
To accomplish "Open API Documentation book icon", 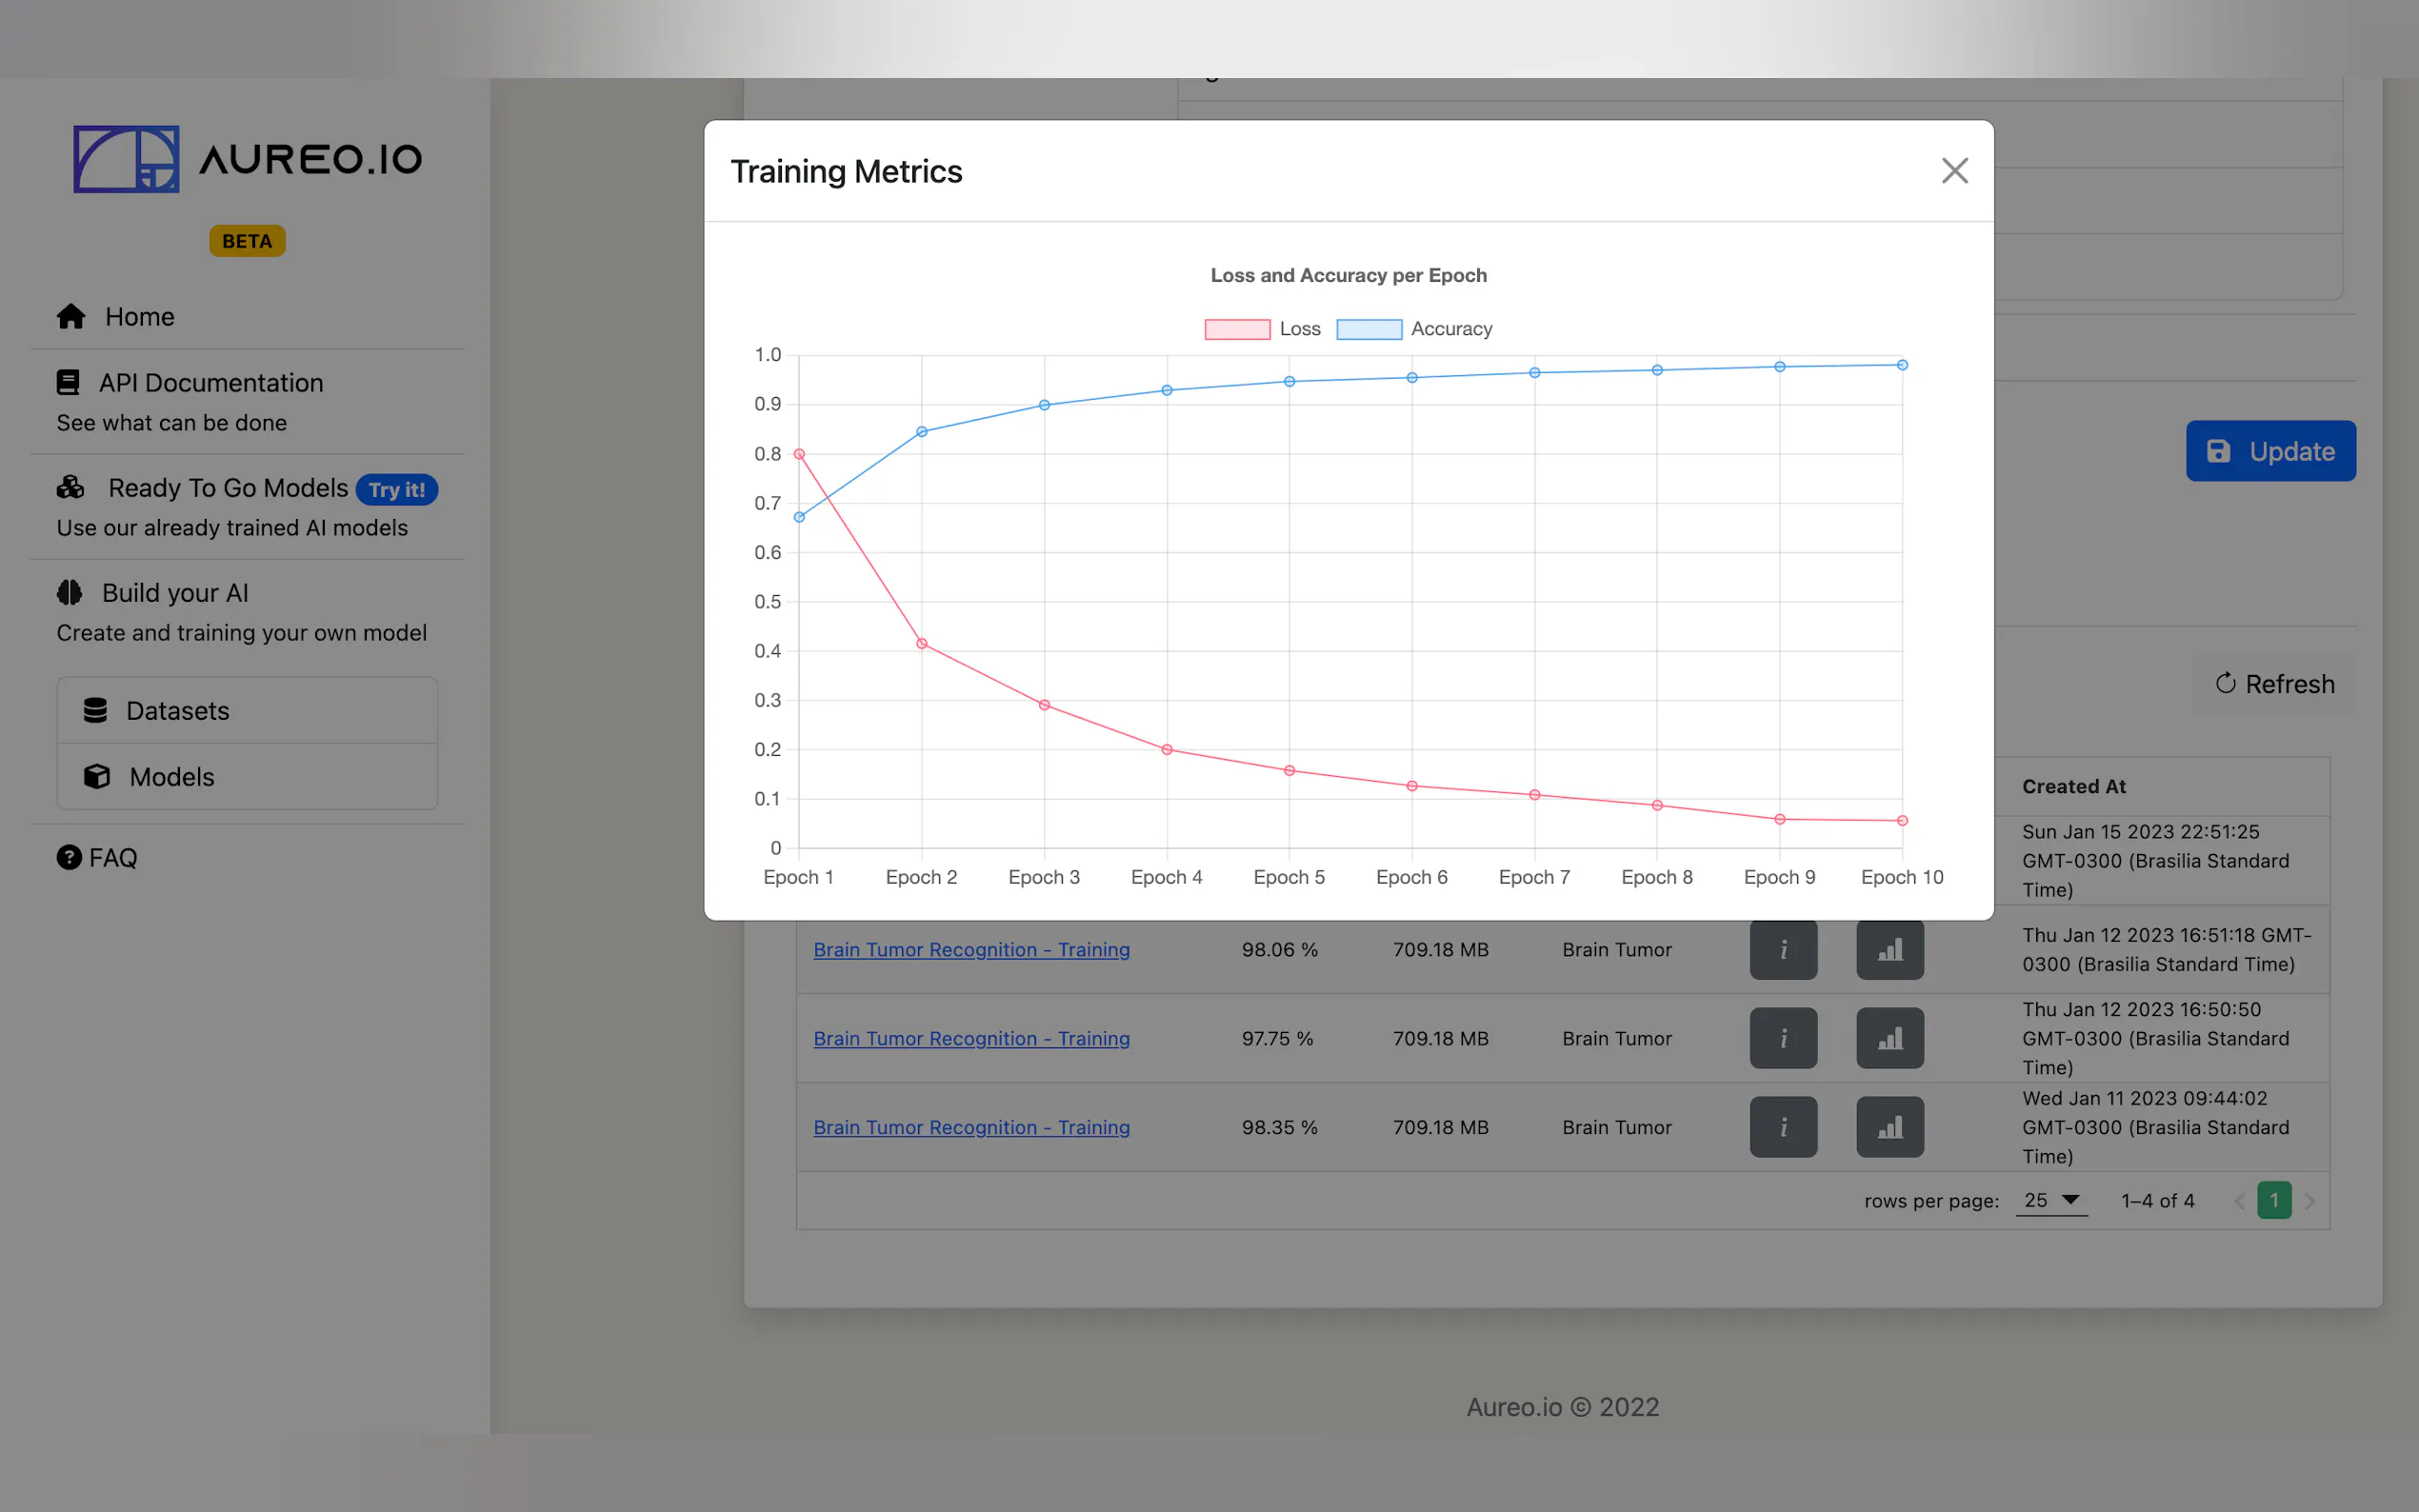I will point(68,383).
